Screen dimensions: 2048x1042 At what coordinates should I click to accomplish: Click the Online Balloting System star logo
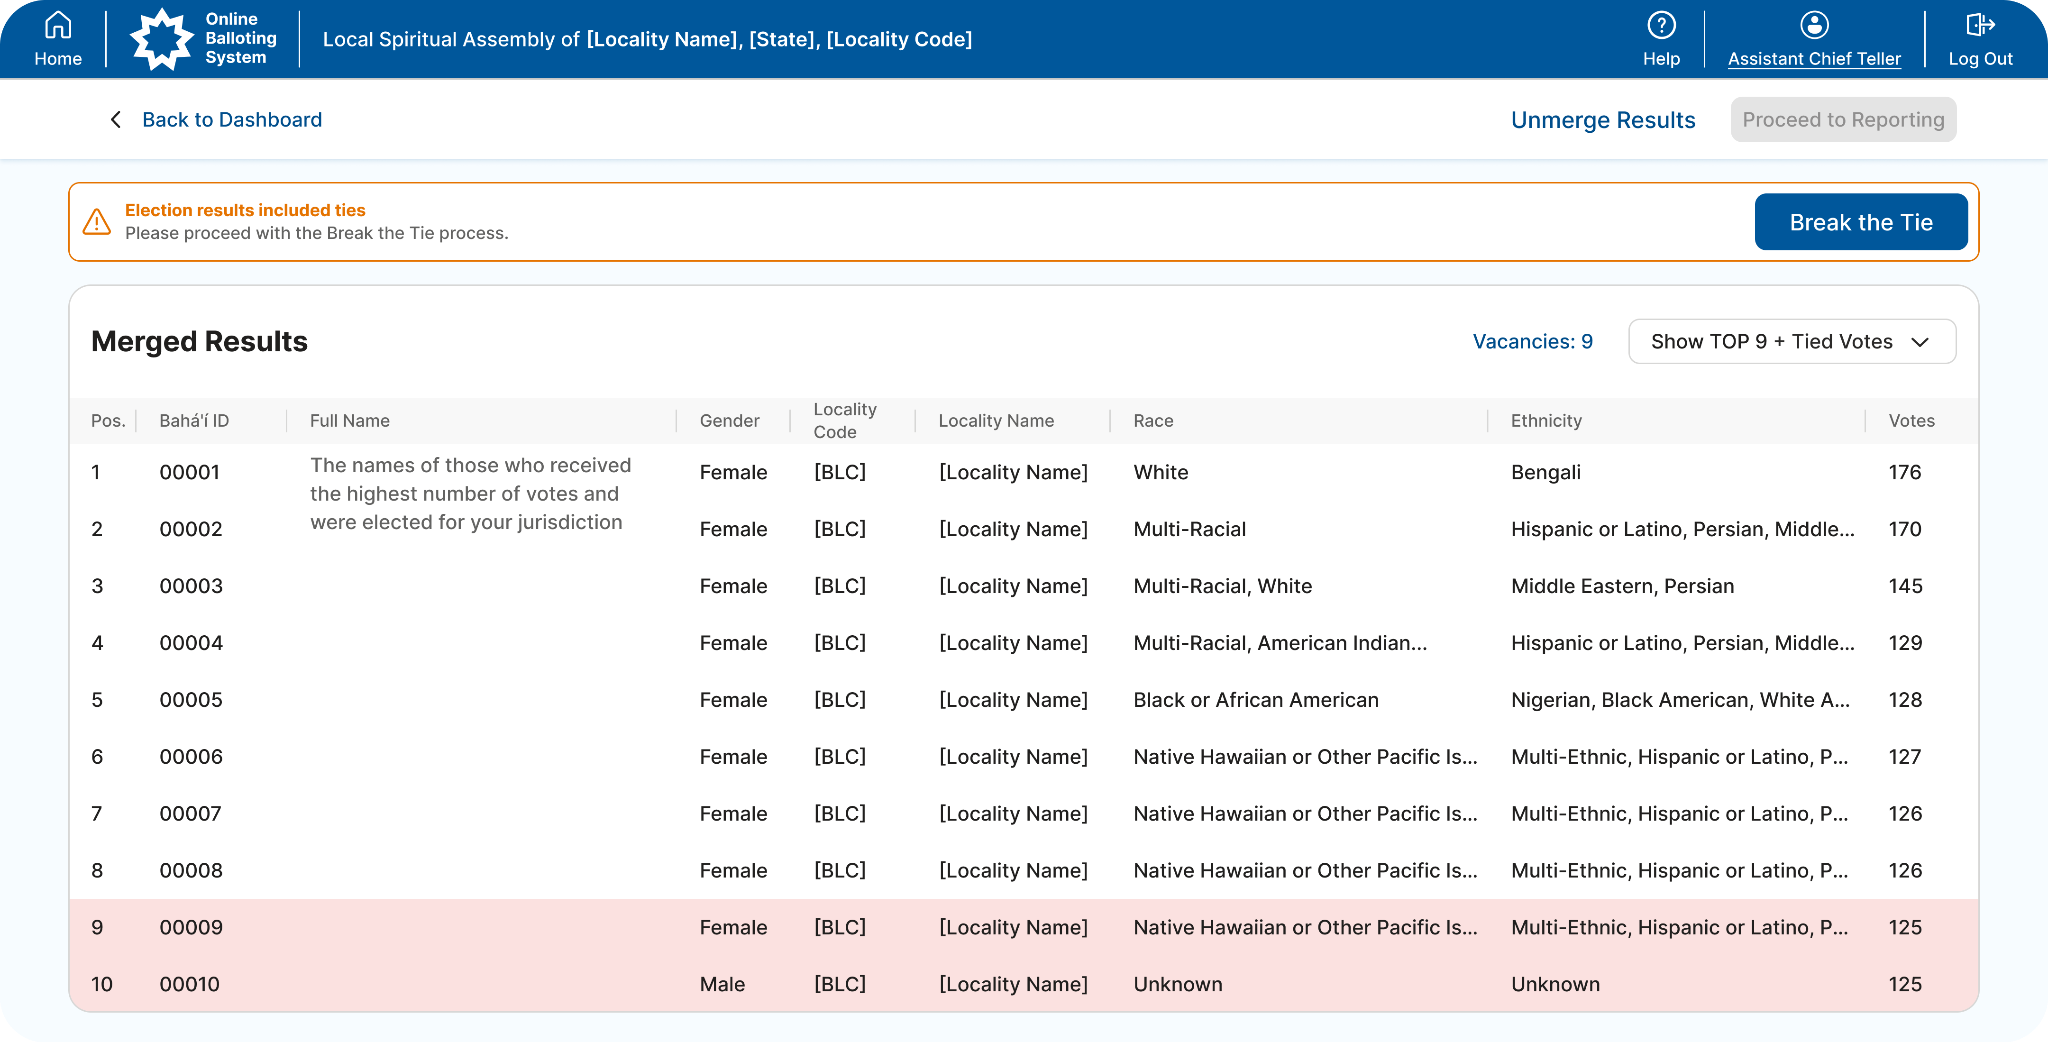162,39
